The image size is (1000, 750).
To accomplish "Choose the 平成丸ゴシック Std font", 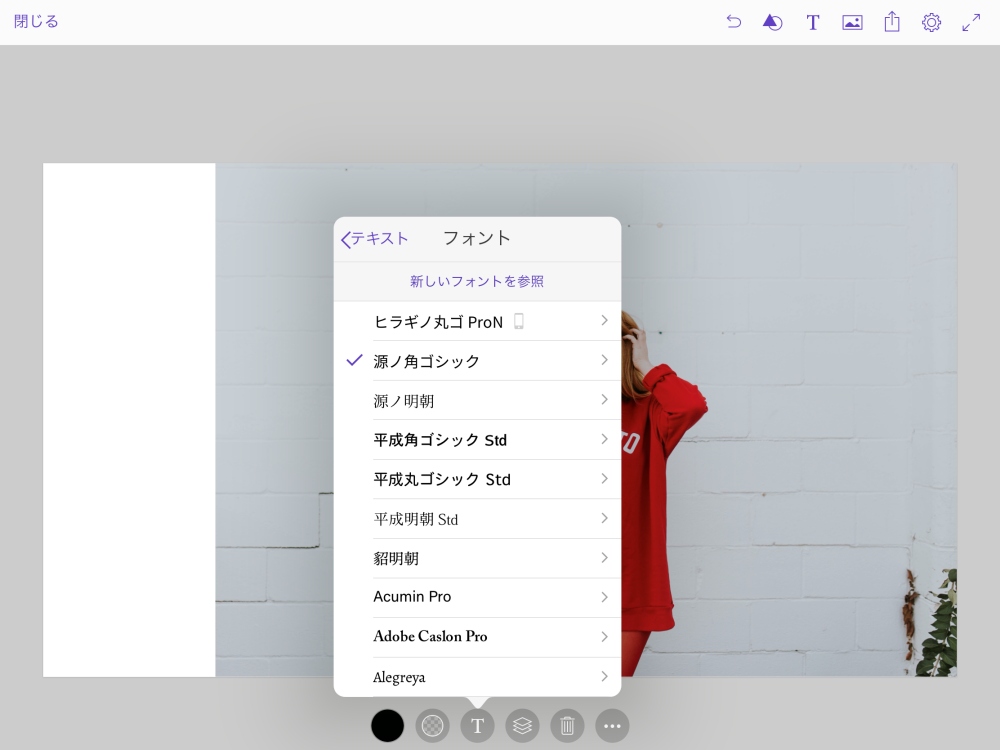I will point(477,480).
